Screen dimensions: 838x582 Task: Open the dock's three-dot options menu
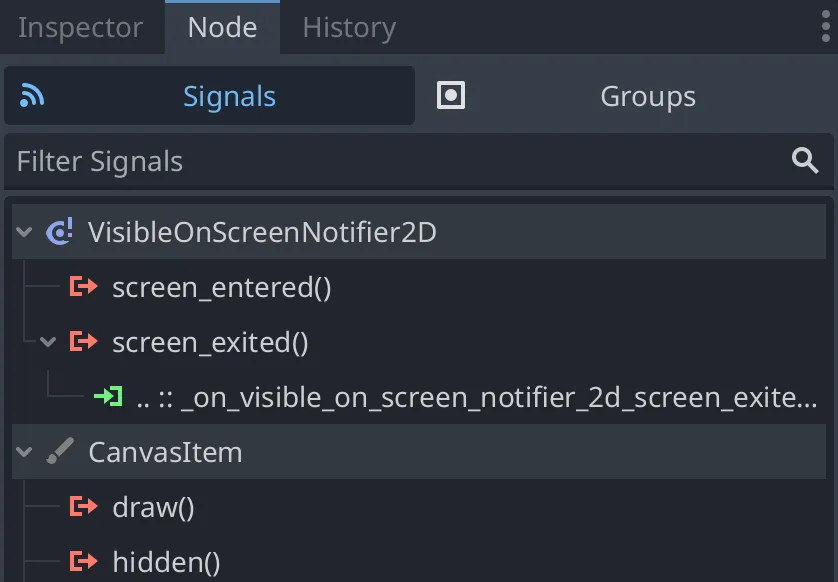pyautogui.click(x=826, y=27)
